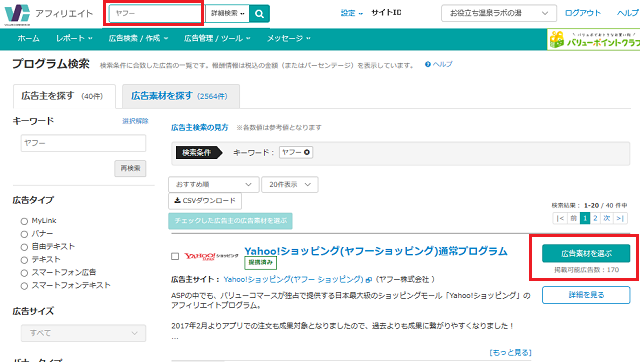Expand the 広告検索 / 作成 menu

point(138,38)
